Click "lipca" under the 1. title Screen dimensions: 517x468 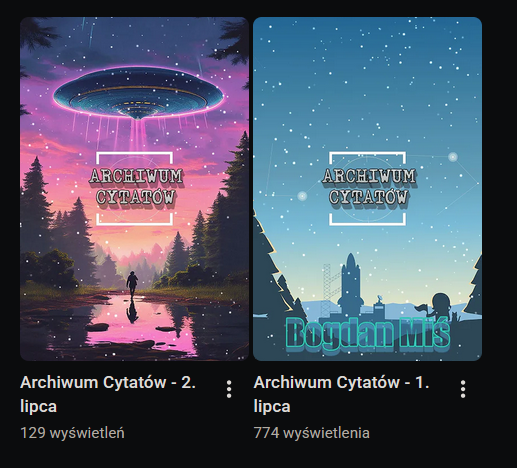point(272,407)
